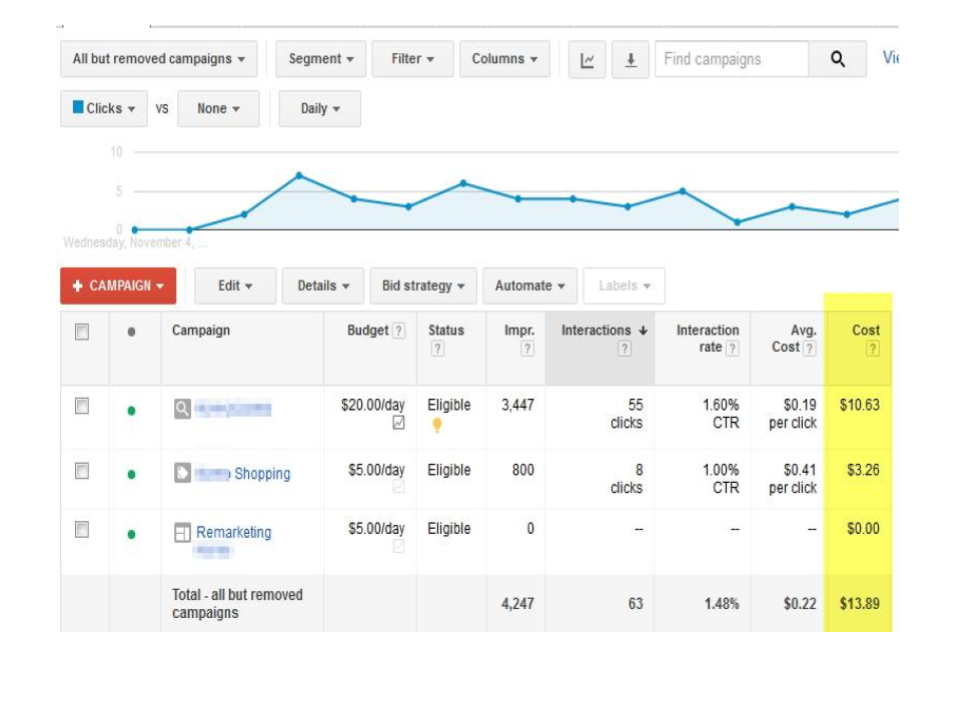Open the chart graph icon
Image resolution: width=960 pixels, height=720 pixels.
tap(587, 59)
